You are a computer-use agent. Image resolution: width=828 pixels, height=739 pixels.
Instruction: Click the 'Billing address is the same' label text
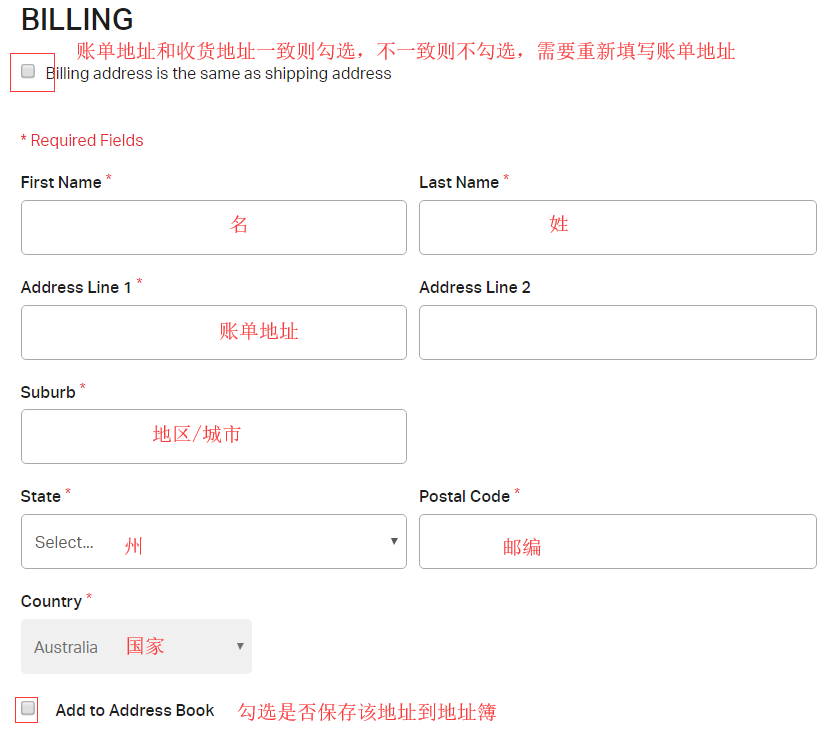coord(220,74)
